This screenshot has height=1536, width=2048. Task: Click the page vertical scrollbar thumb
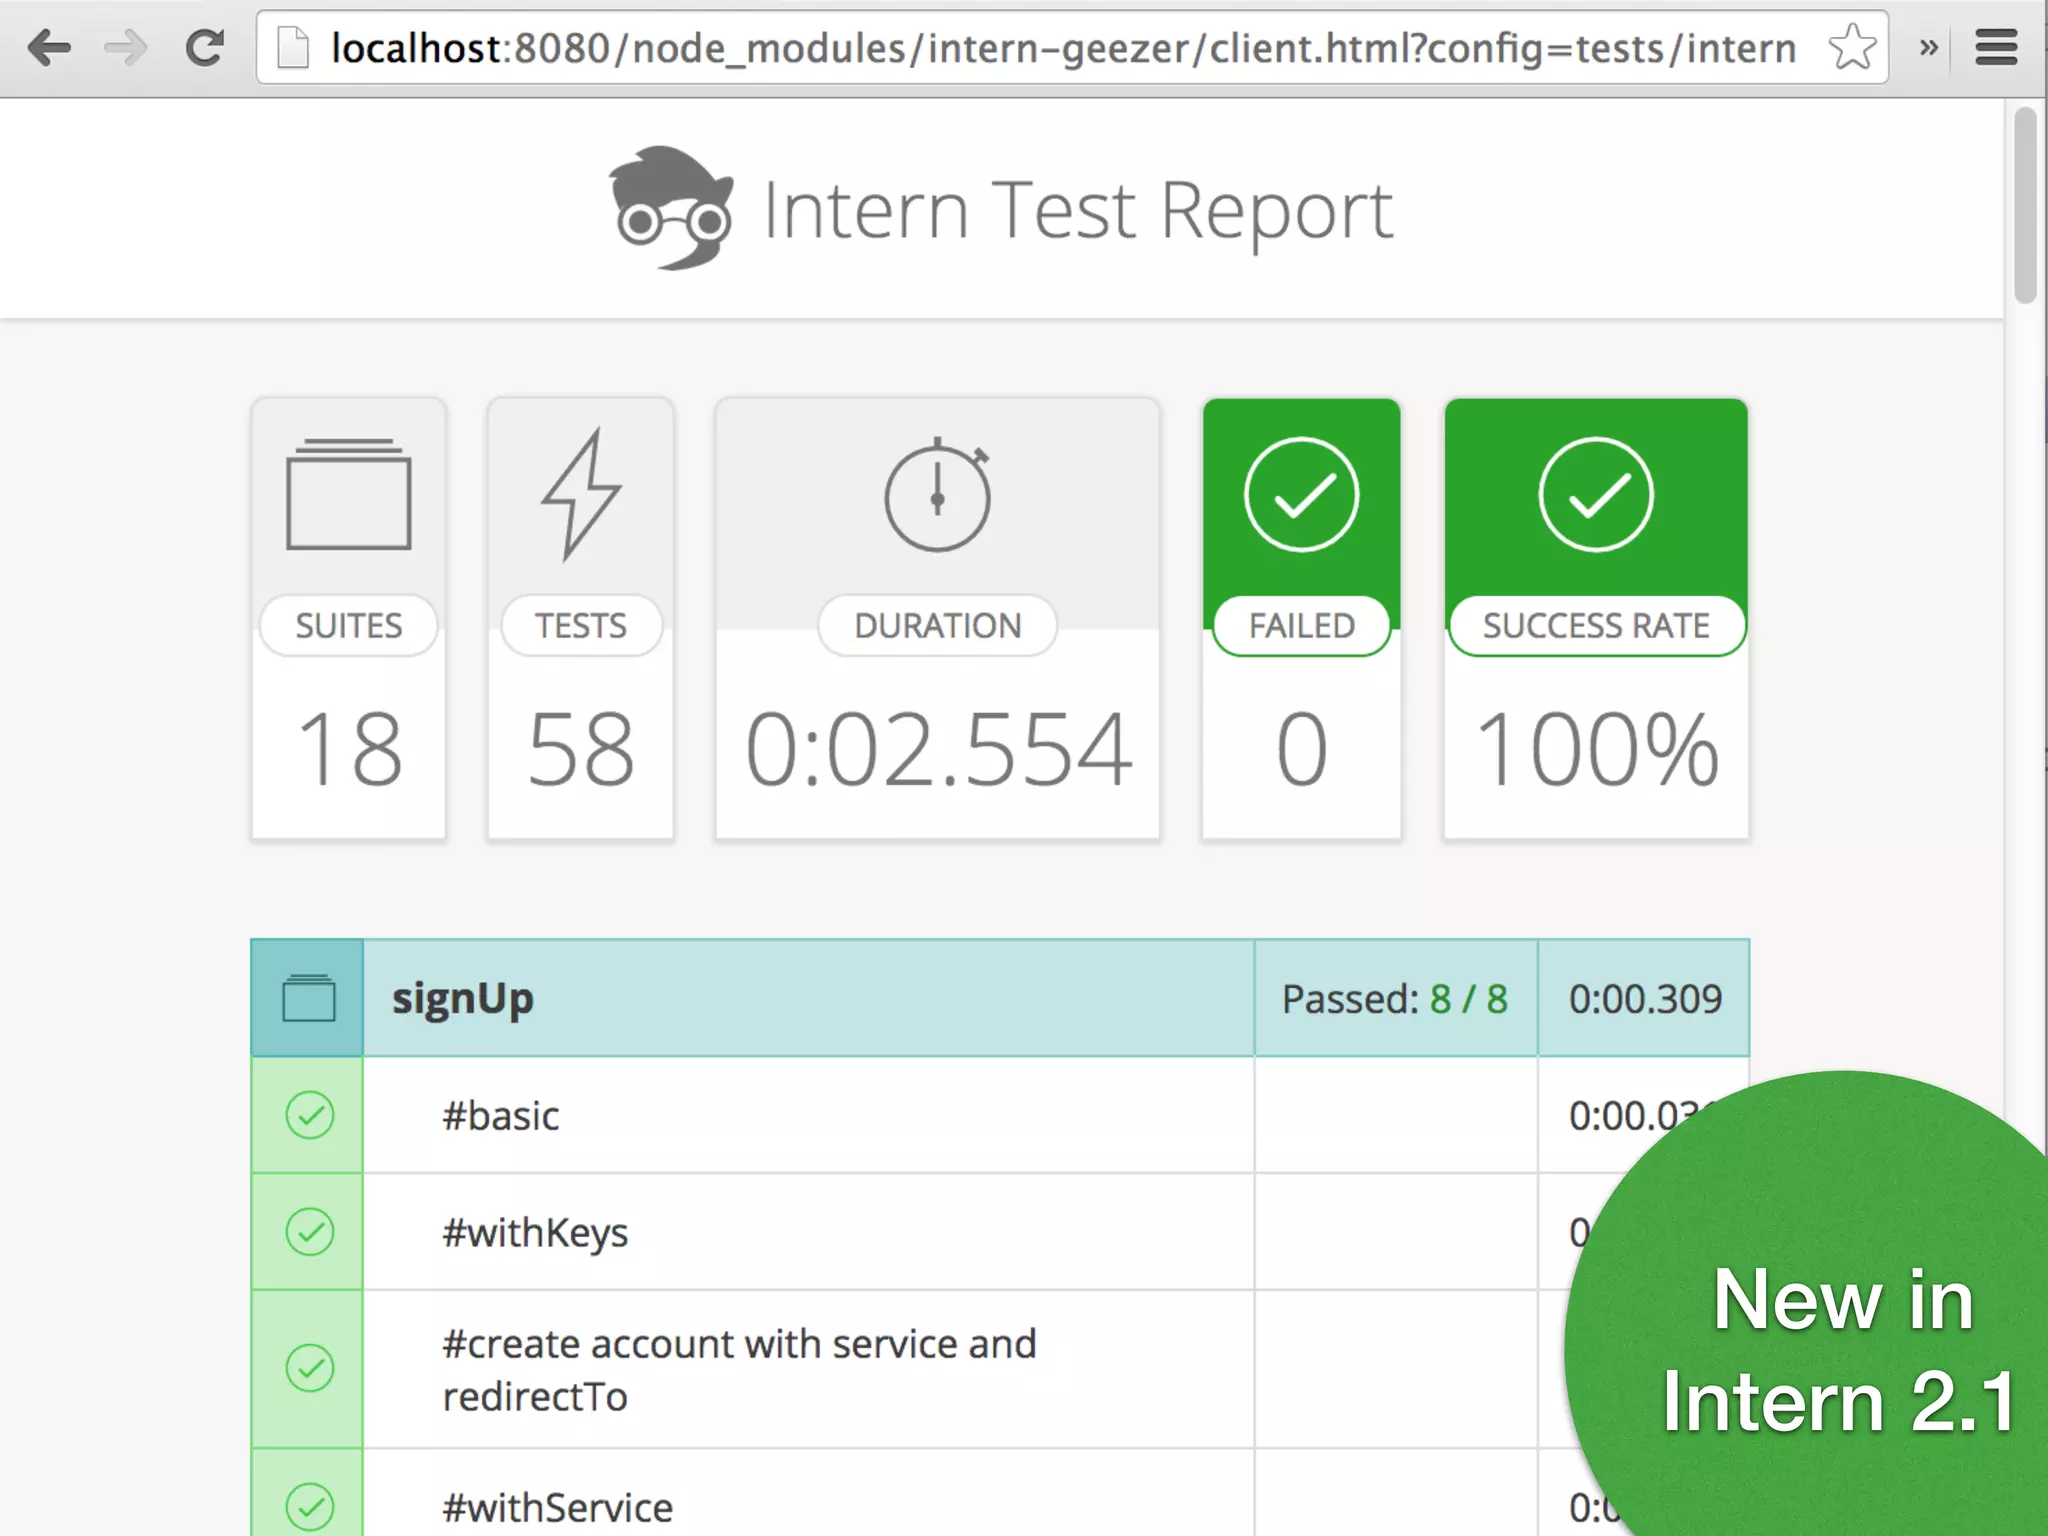pyautogui.click(x=2026, y=206)
